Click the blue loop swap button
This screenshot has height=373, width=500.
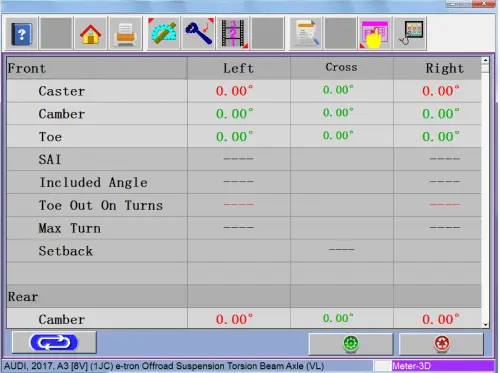point(54,342)
